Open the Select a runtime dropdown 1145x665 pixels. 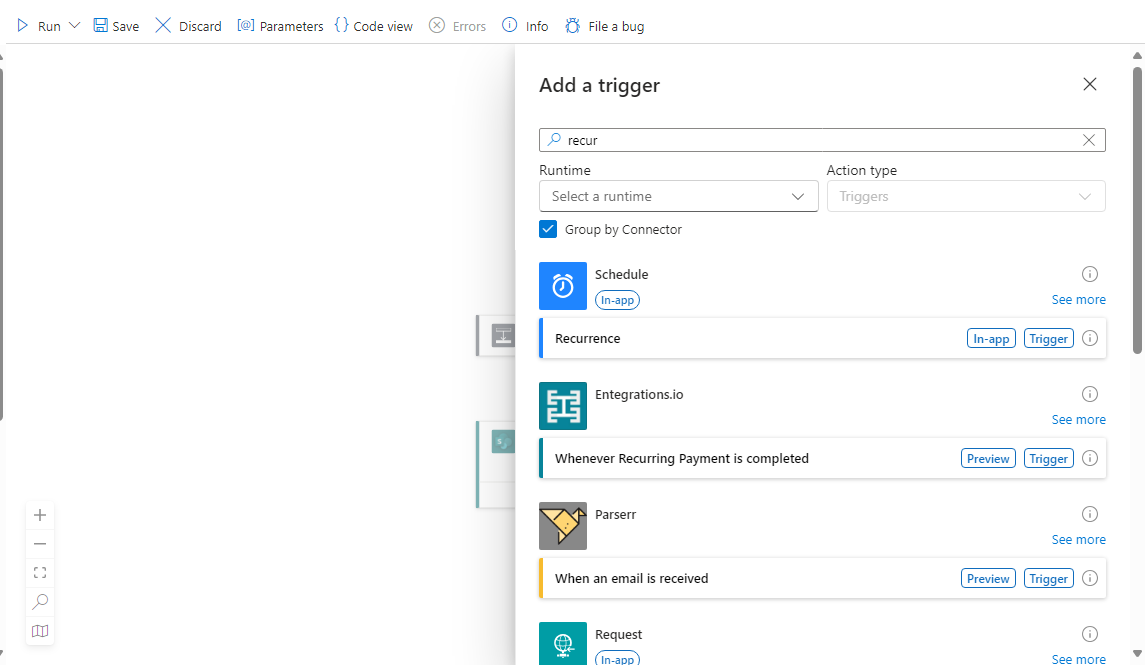pyautogui.click(x=678, y=196)
